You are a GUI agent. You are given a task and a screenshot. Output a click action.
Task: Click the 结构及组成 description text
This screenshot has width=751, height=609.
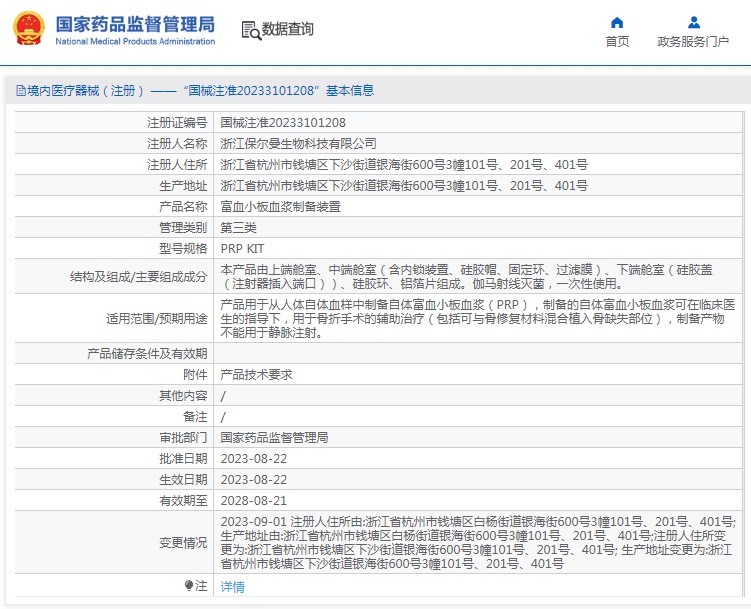click(467, 277)
